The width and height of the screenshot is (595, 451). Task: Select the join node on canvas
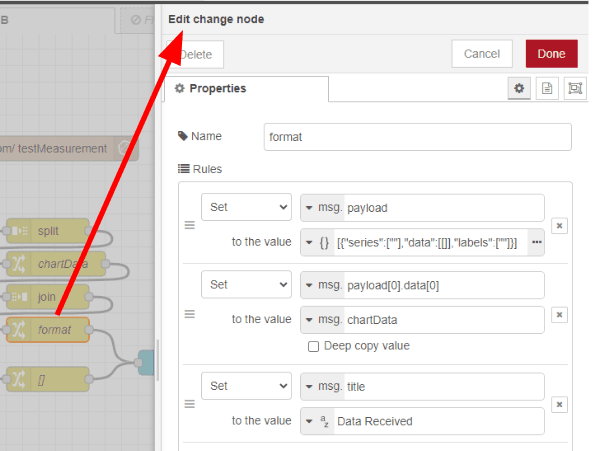pyautogui.click(x=48, y=297)
